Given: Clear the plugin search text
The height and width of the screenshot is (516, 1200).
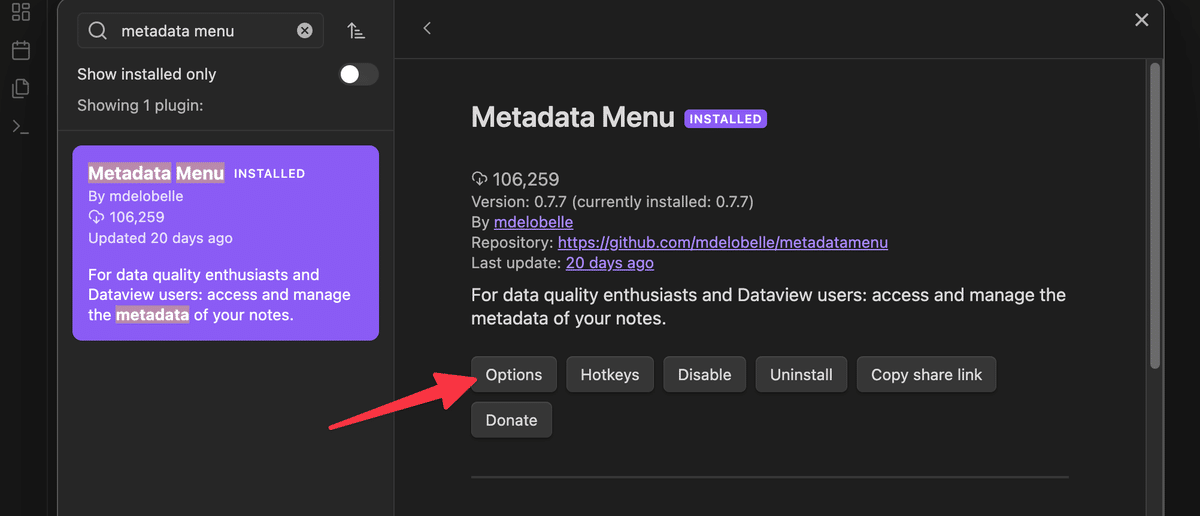Looking at the screenshot, I should 305,31.
